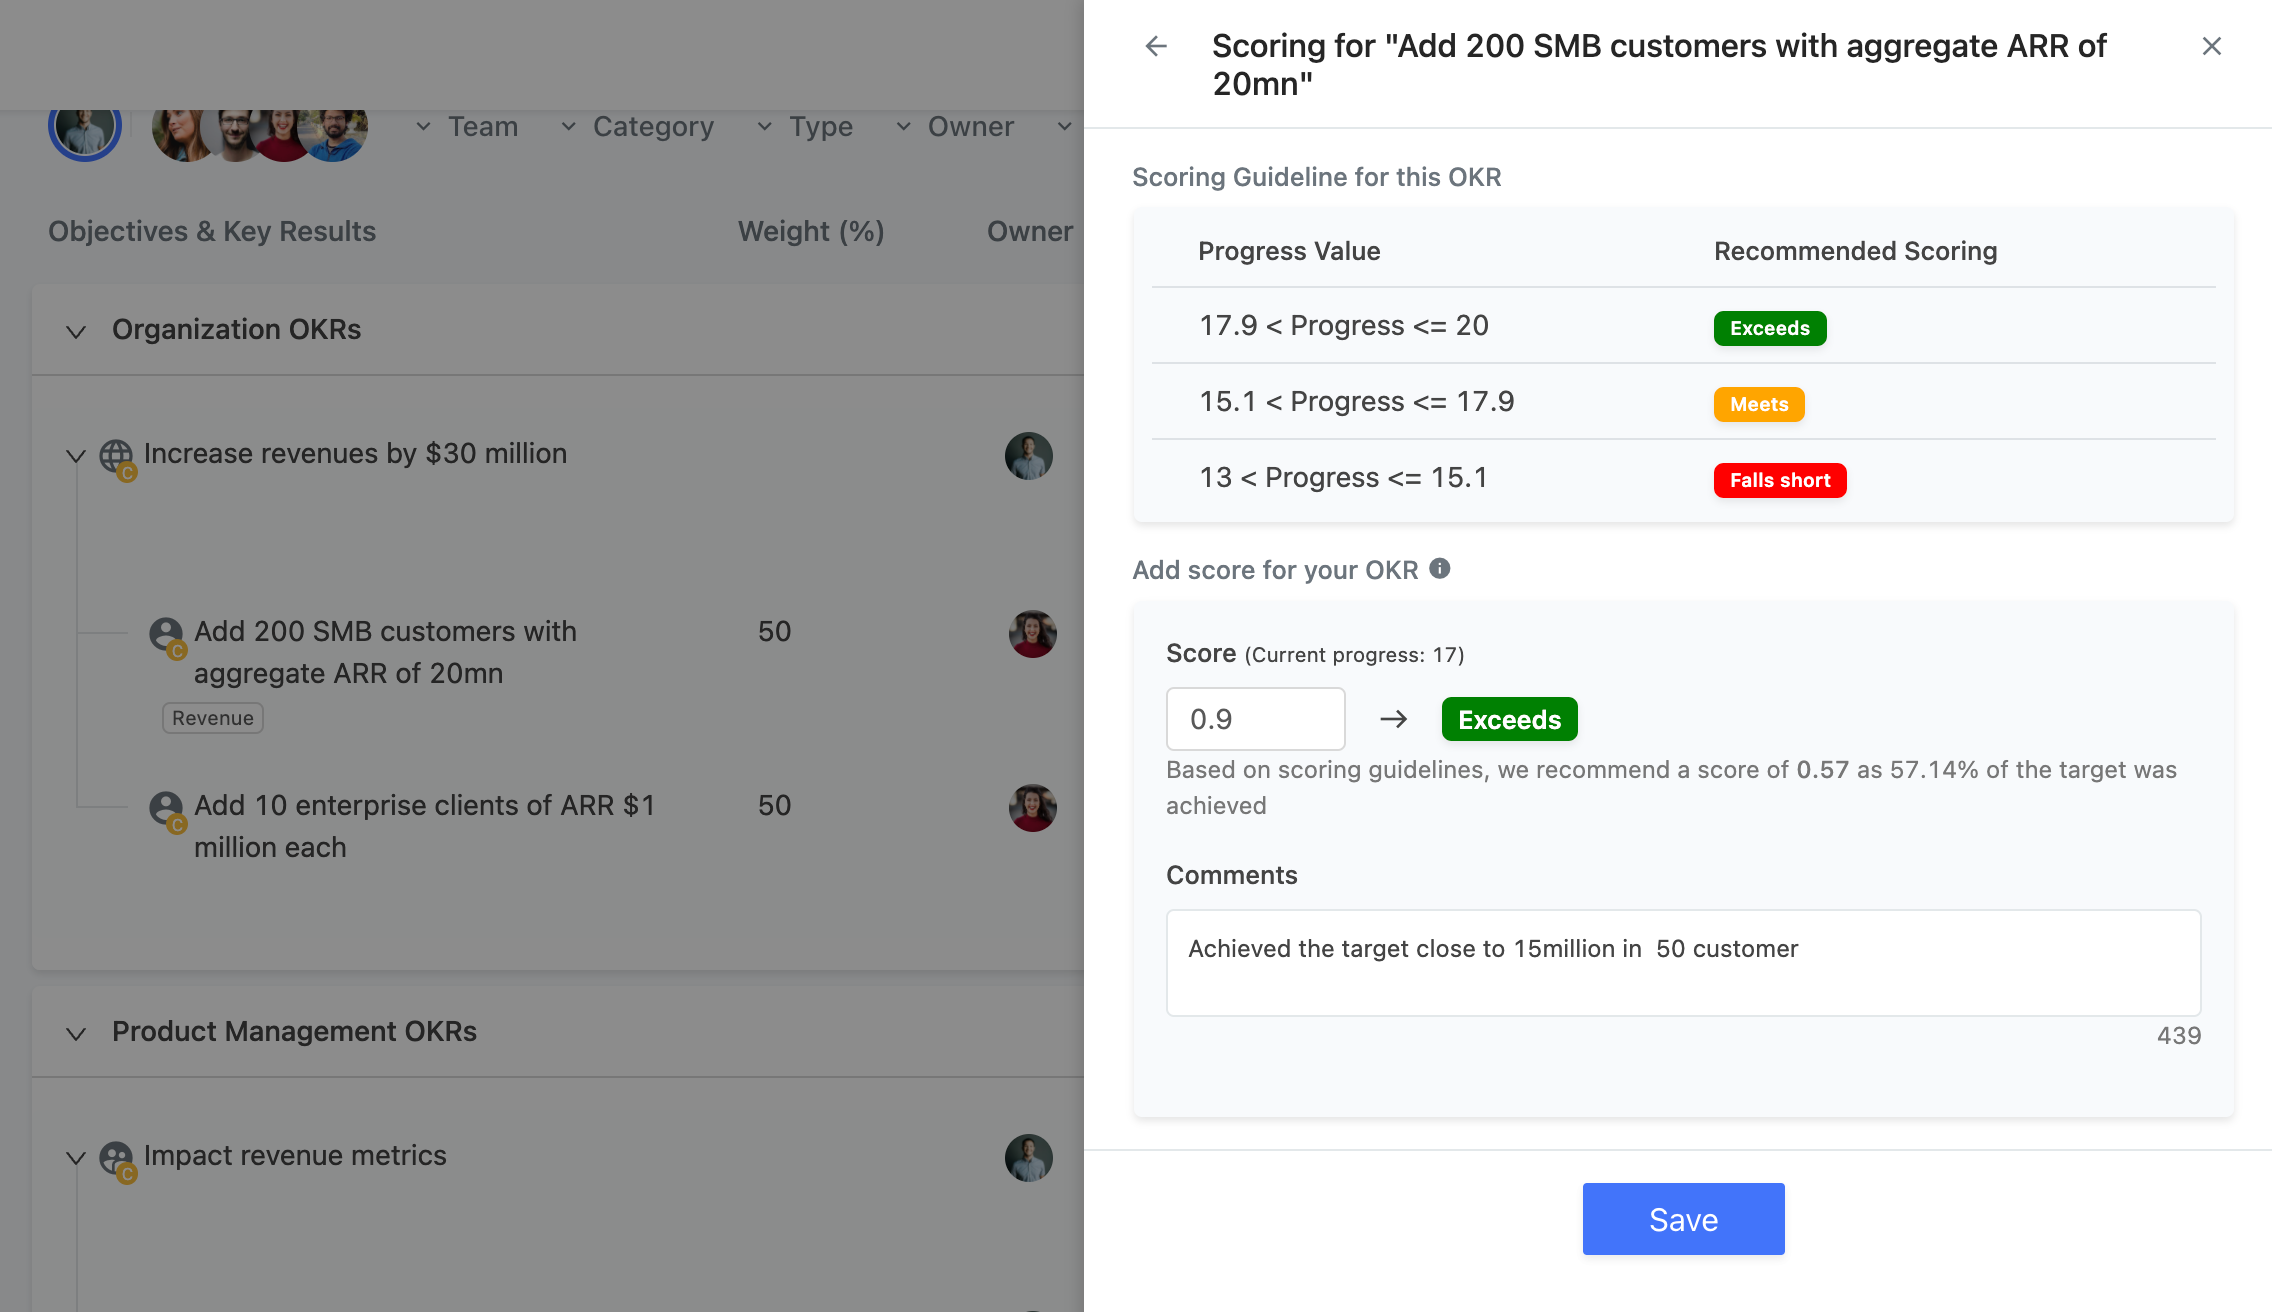Open the Type filter dropdown

tap(805, 127)
